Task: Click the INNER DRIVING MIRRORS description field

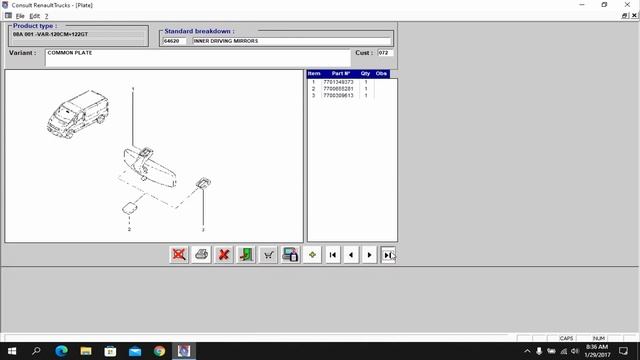Action: click(291, 41)
